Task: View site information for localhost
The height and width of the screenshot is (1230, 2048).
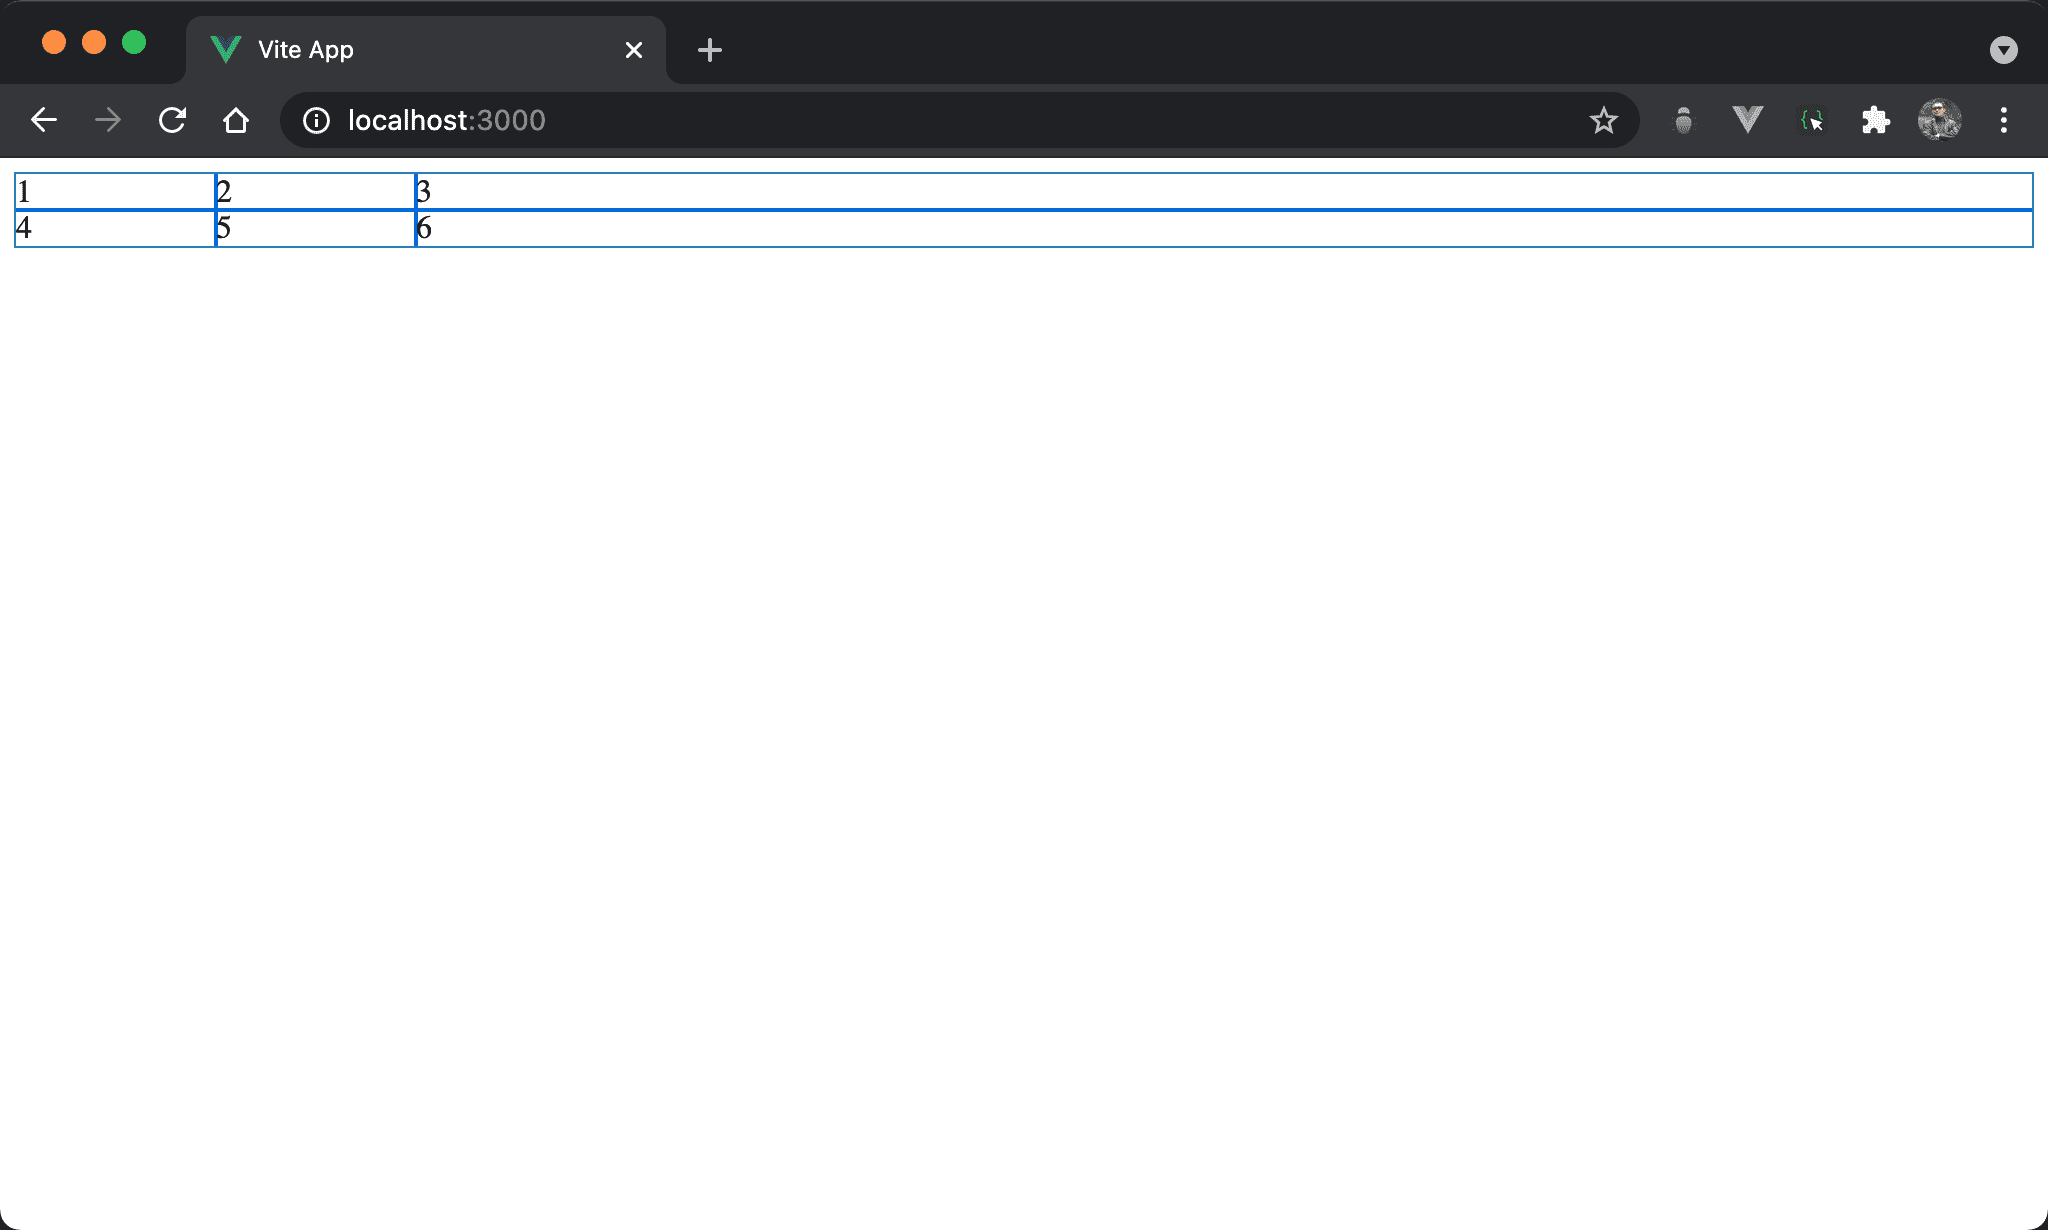Action: click(x=316, y=121)
